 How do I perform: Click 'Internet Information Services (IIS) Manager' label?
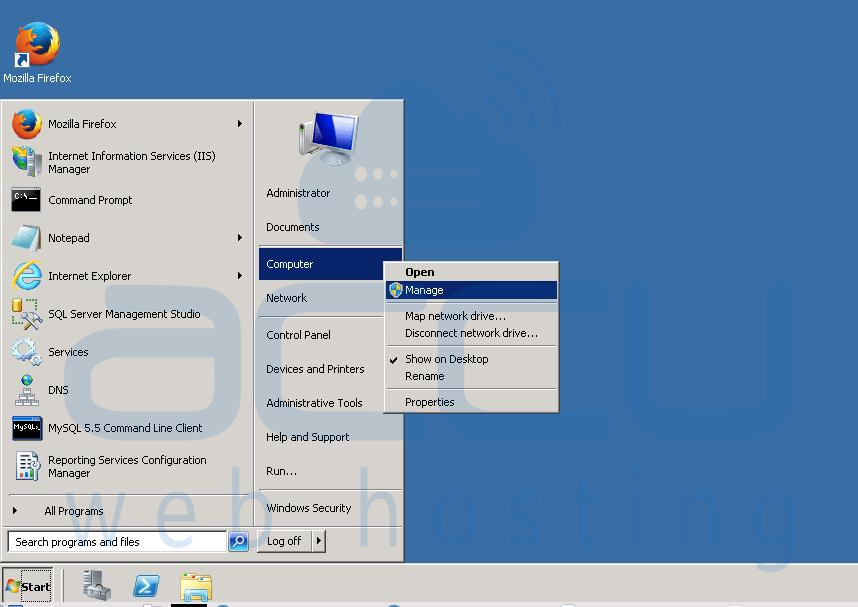(132, 163)
